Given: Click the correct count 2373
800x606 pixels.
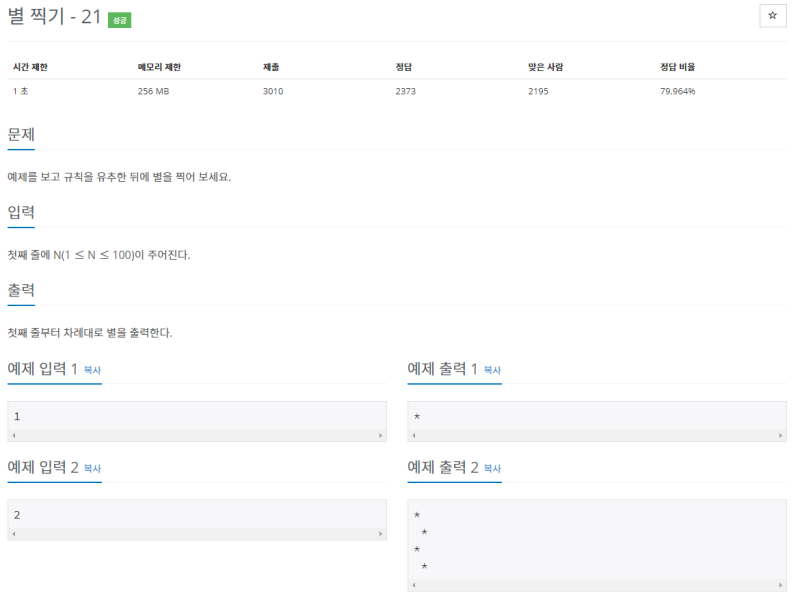Looking at the screenshot, I should click(406, 91).
